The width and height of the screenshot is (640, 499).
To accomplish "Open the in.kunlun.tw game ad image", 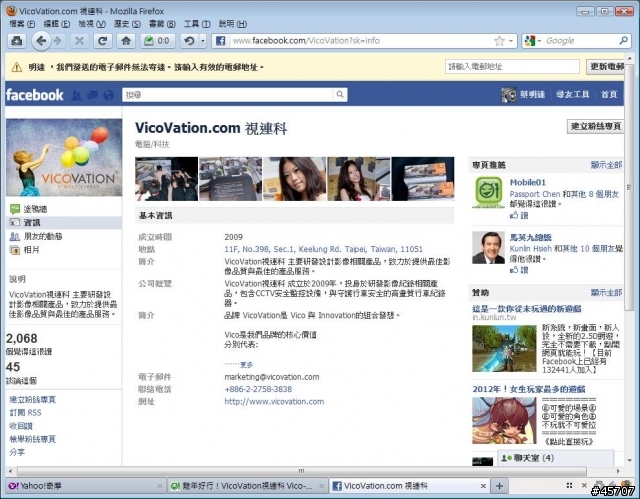I will 504,348.
